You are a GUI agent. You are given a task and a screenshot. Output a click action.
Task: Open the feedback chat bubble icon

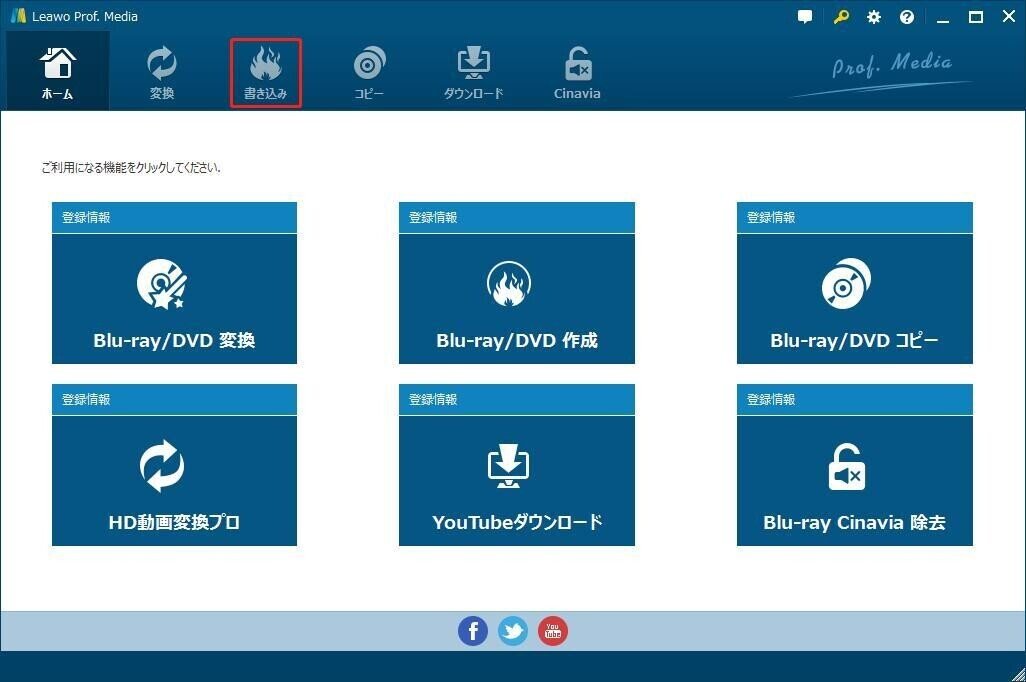805,16
